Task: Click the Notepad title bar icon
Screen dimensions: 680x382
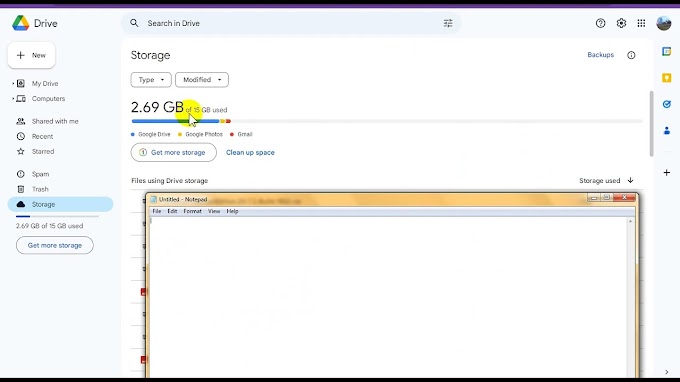Action: click(153, 199)
